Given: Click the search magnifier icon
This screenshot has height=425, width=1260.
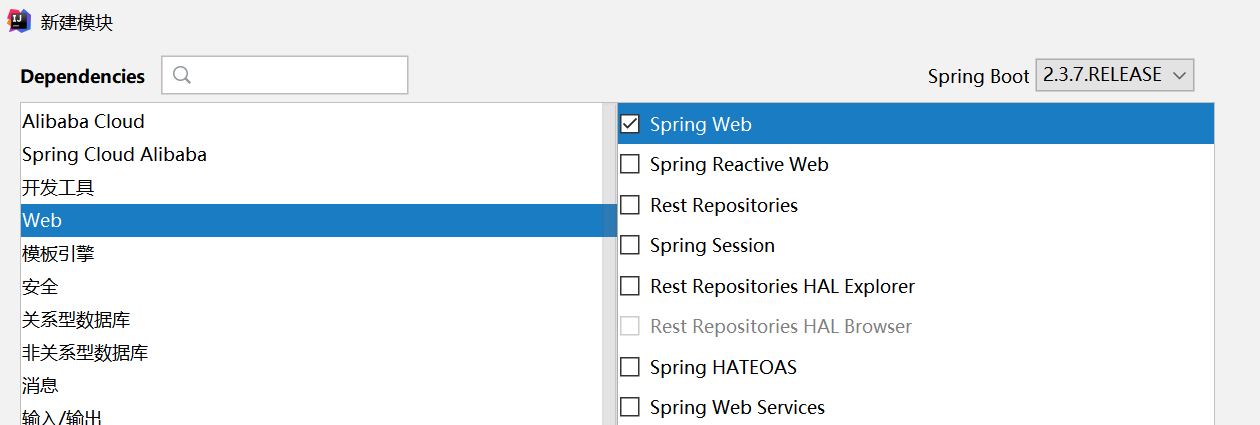Looking at the screenshot, I should point(182,75).
